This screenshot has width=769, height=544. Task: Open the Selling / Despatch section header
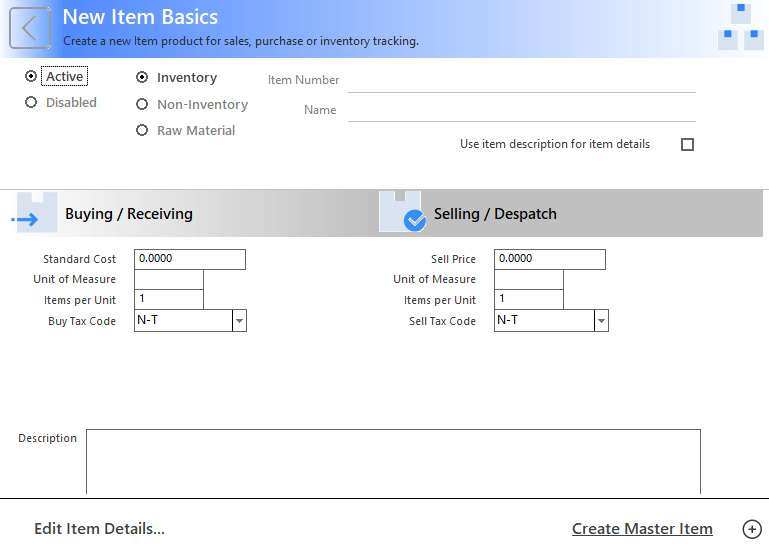click(495, 214)
